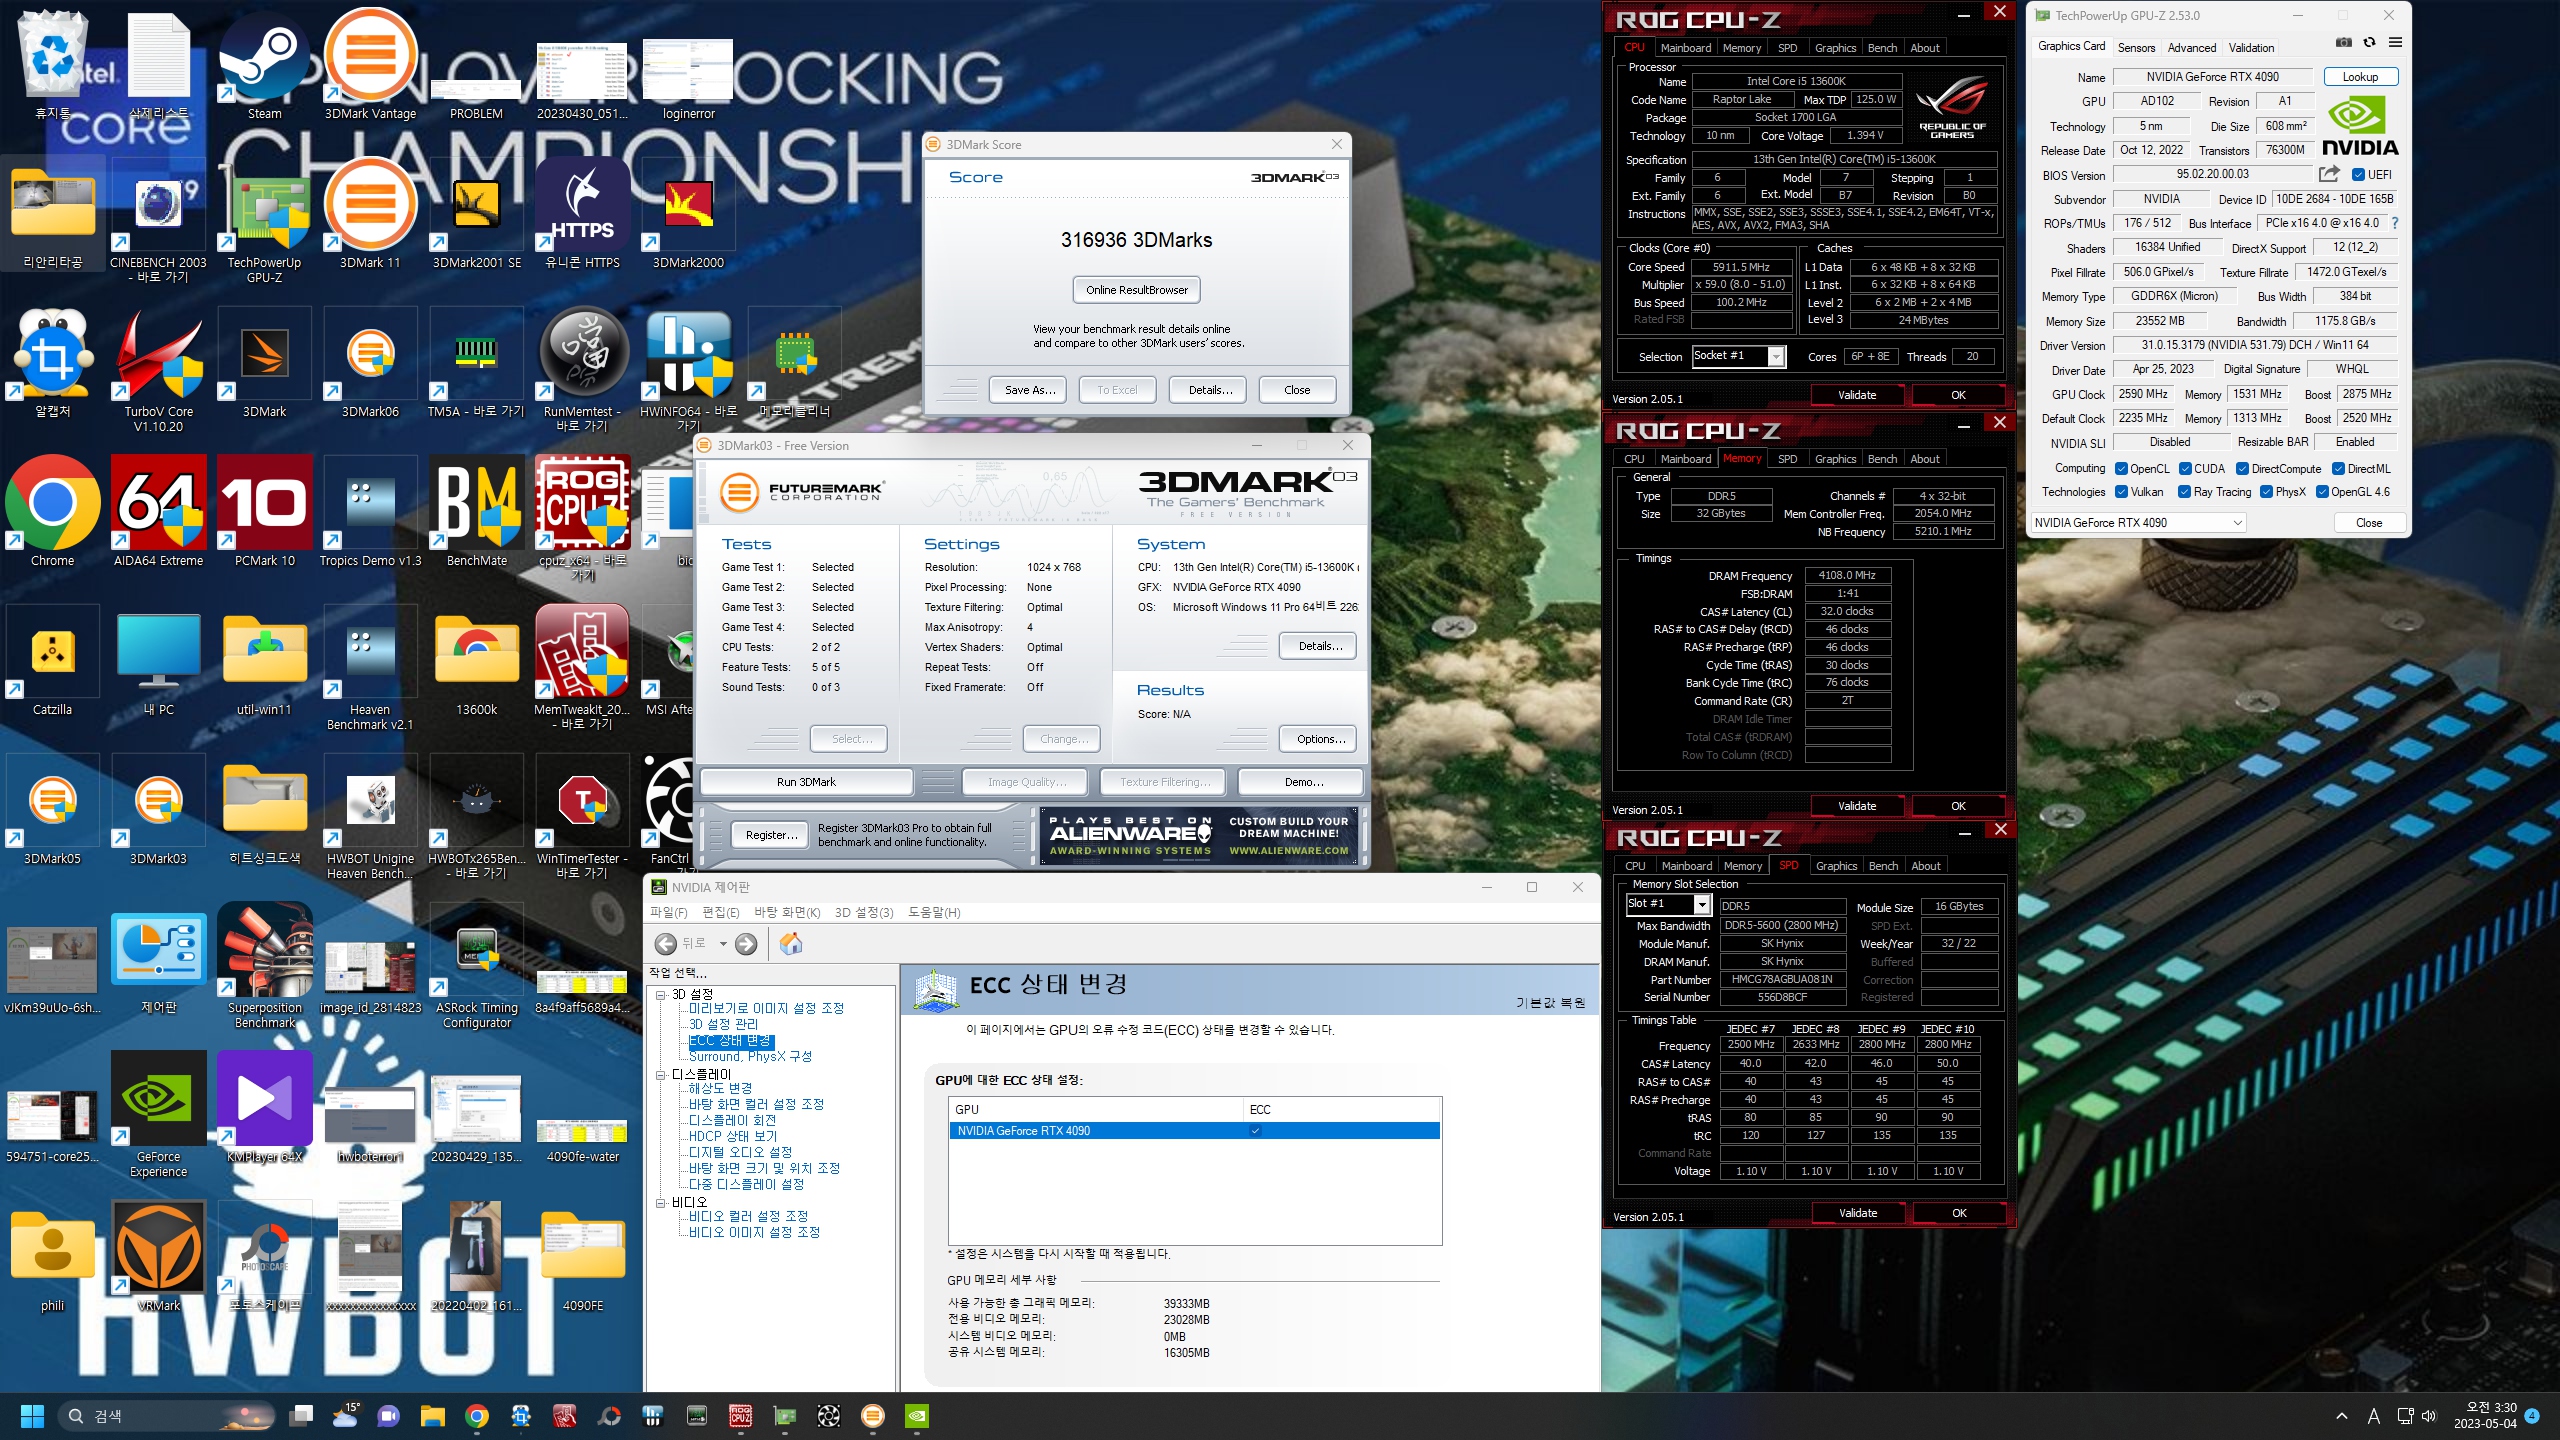Open the 3DMark06 desktop icon
The height and width of the screenshot is (1440, 2560).
[x=370, y=364]
